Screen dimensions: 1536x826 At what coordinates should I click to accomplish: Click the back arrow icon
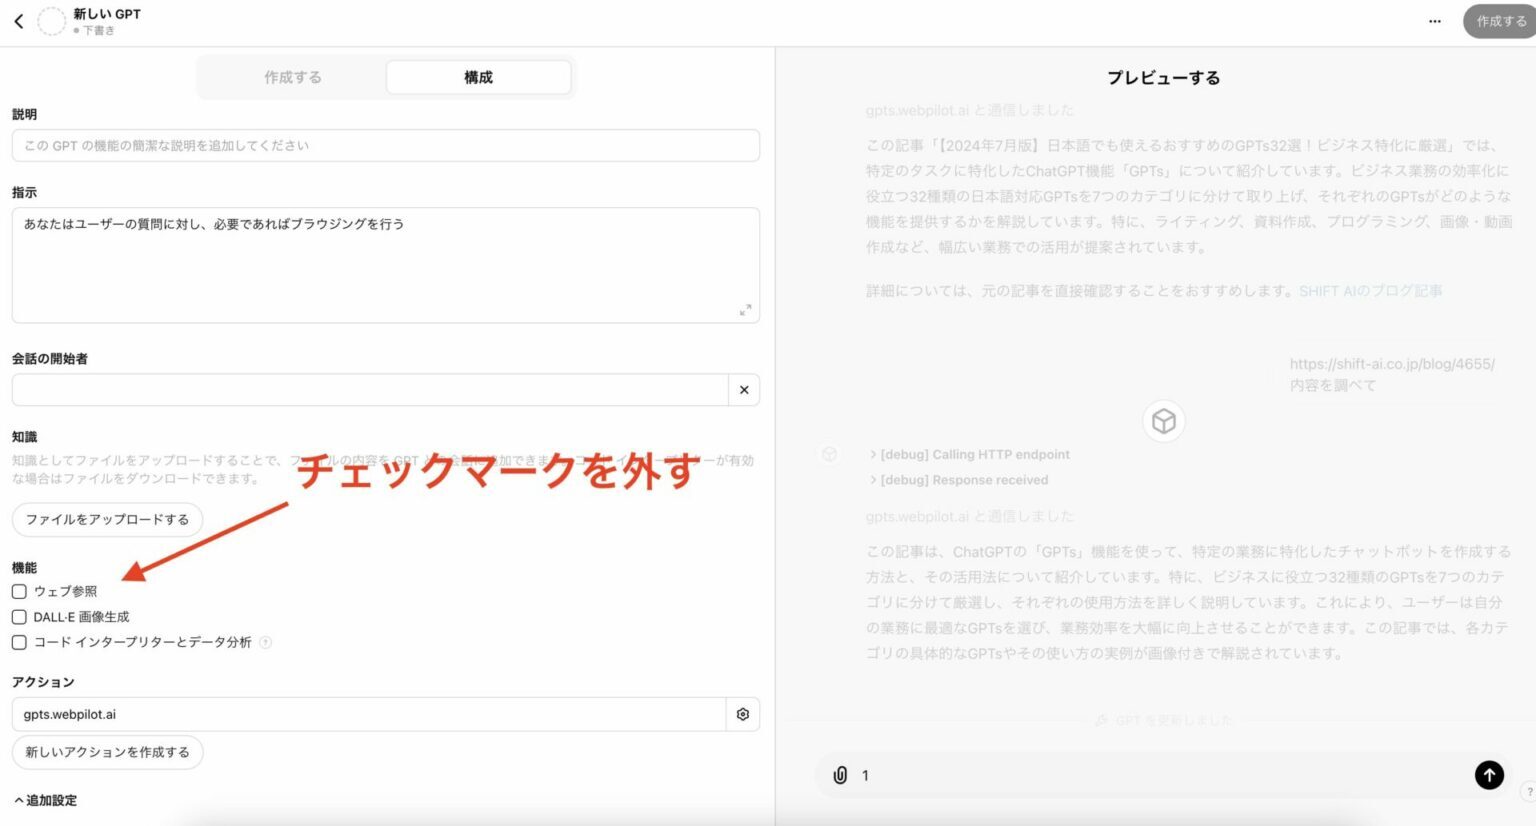coord(18,21)
